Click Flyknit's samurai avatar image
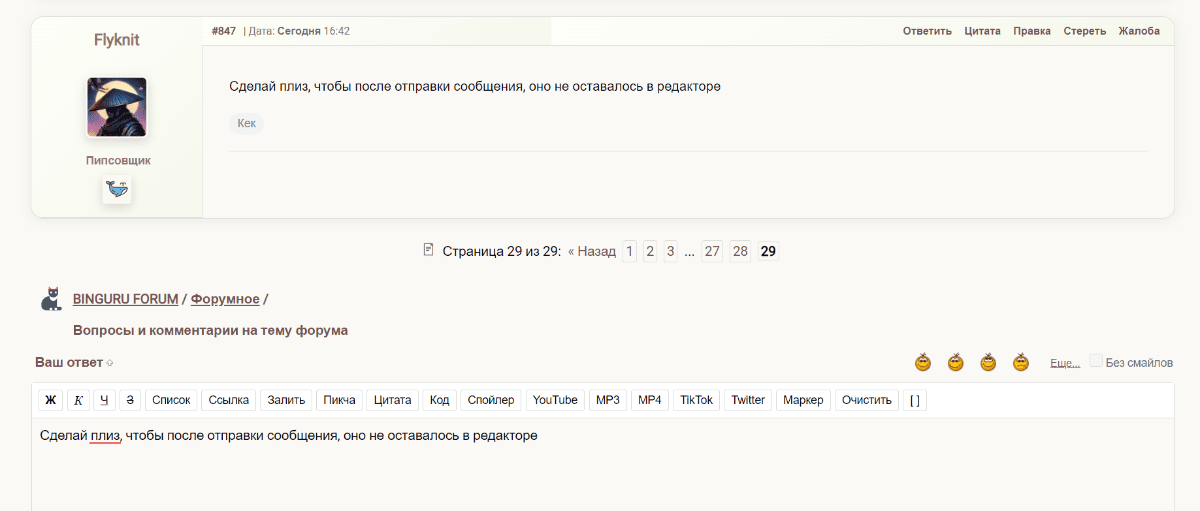This screenshot has width=1200, height=511. click(x=117, y=107)
